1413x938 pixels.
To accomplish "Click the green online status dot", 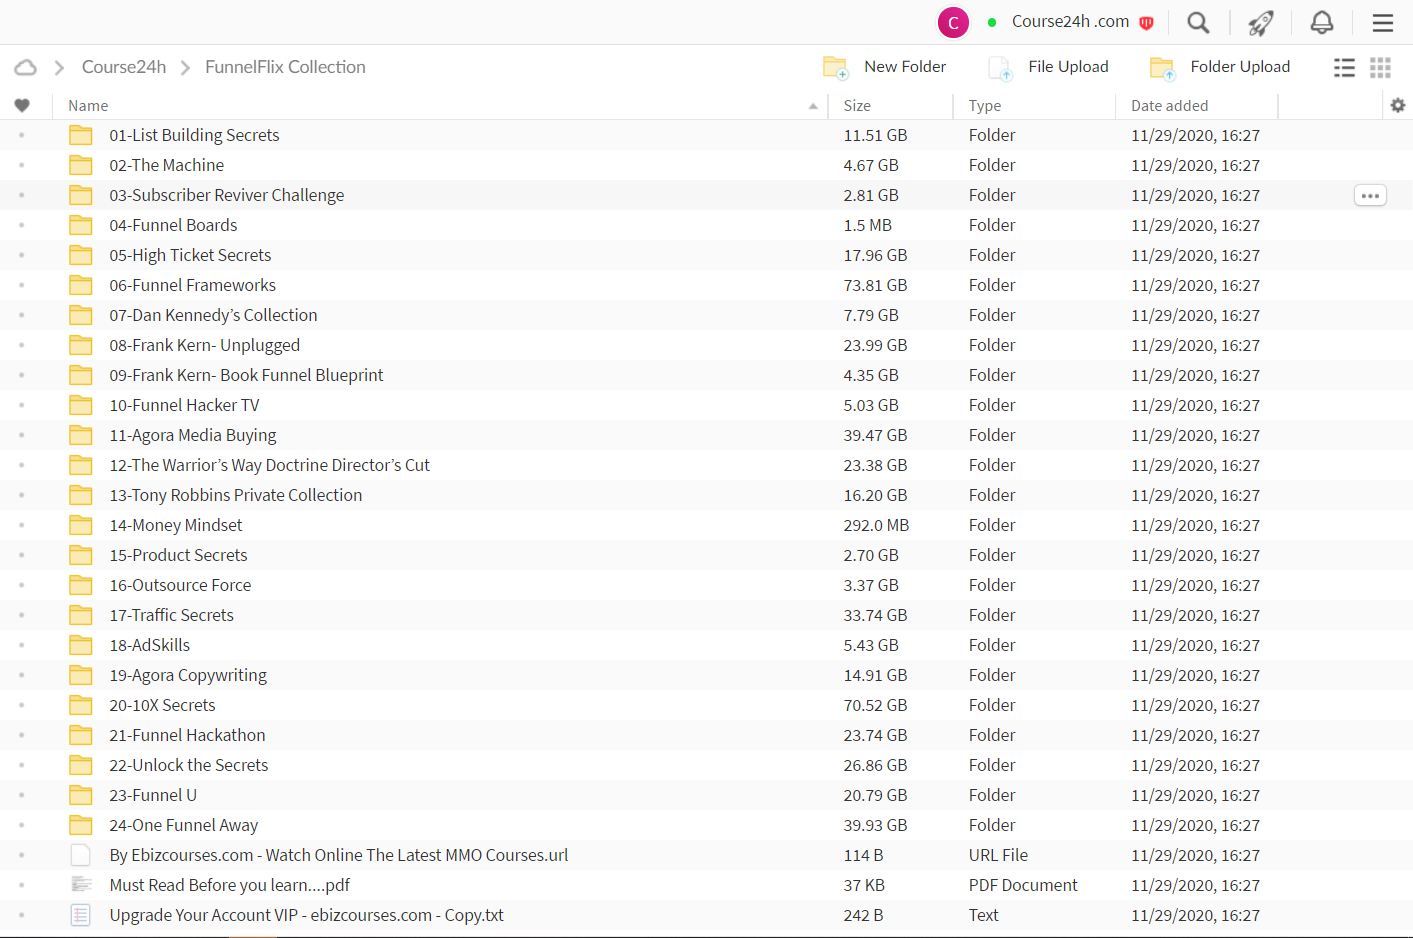I will [x=992, y=22].
